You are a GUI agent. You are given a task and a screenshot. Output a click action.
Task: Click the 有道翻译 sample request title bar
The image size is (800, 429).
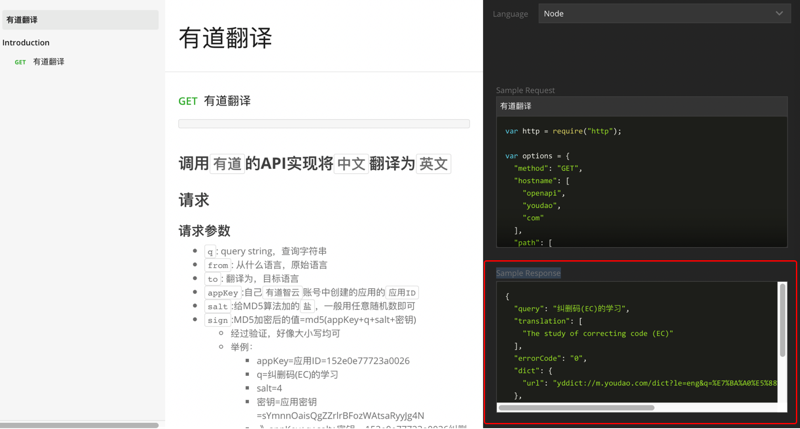(642, 106)
